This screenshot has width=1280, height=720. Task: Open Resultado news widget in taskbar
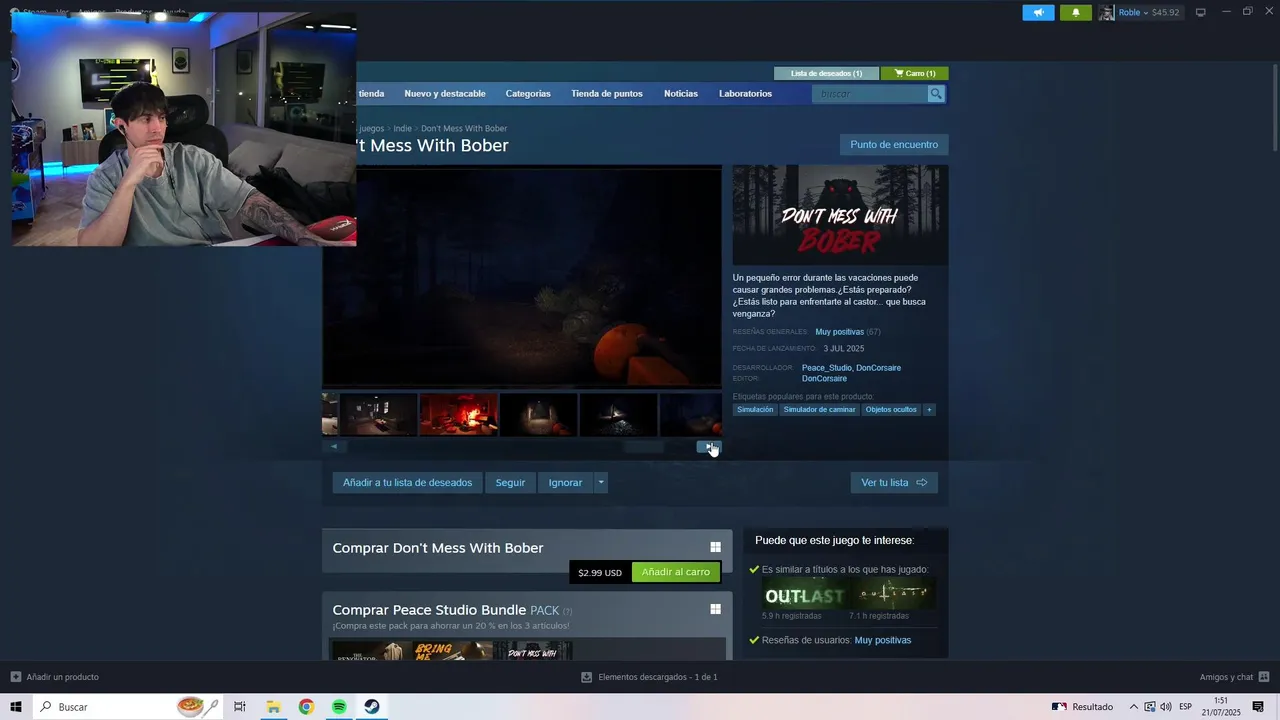(1082, 707)
